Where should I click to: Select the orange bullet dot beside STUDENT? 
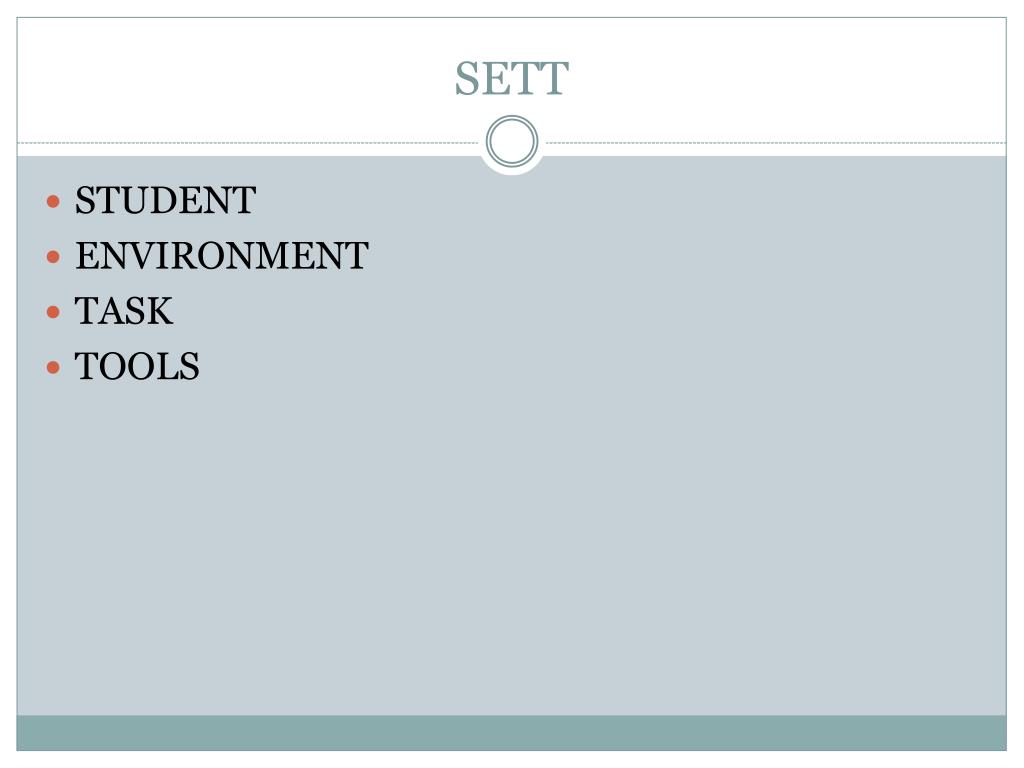[x=54, y=201]
